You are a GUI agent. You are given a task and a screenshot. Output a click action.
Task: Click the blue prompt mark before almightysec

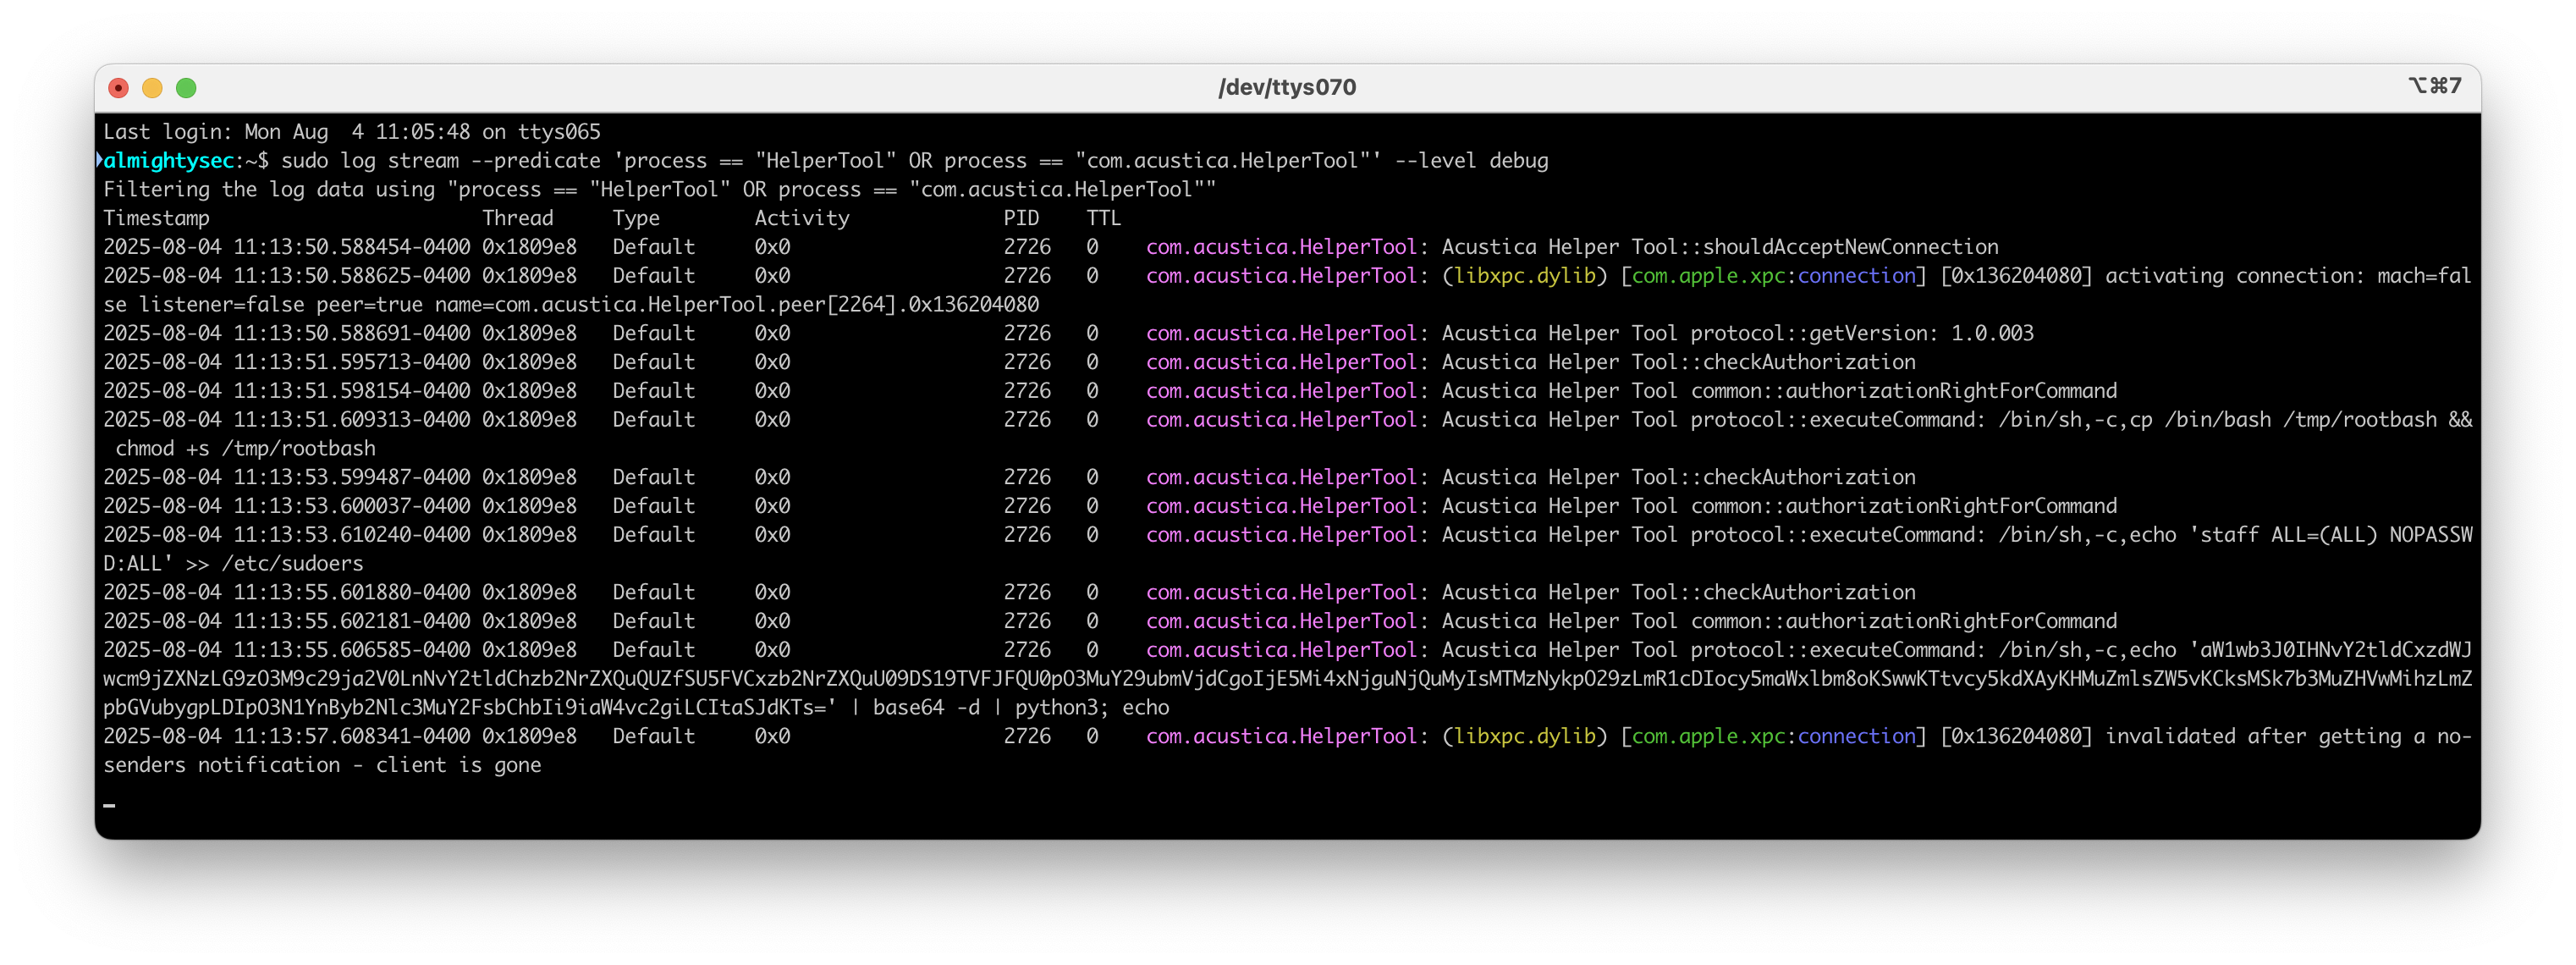coord(99,160)
